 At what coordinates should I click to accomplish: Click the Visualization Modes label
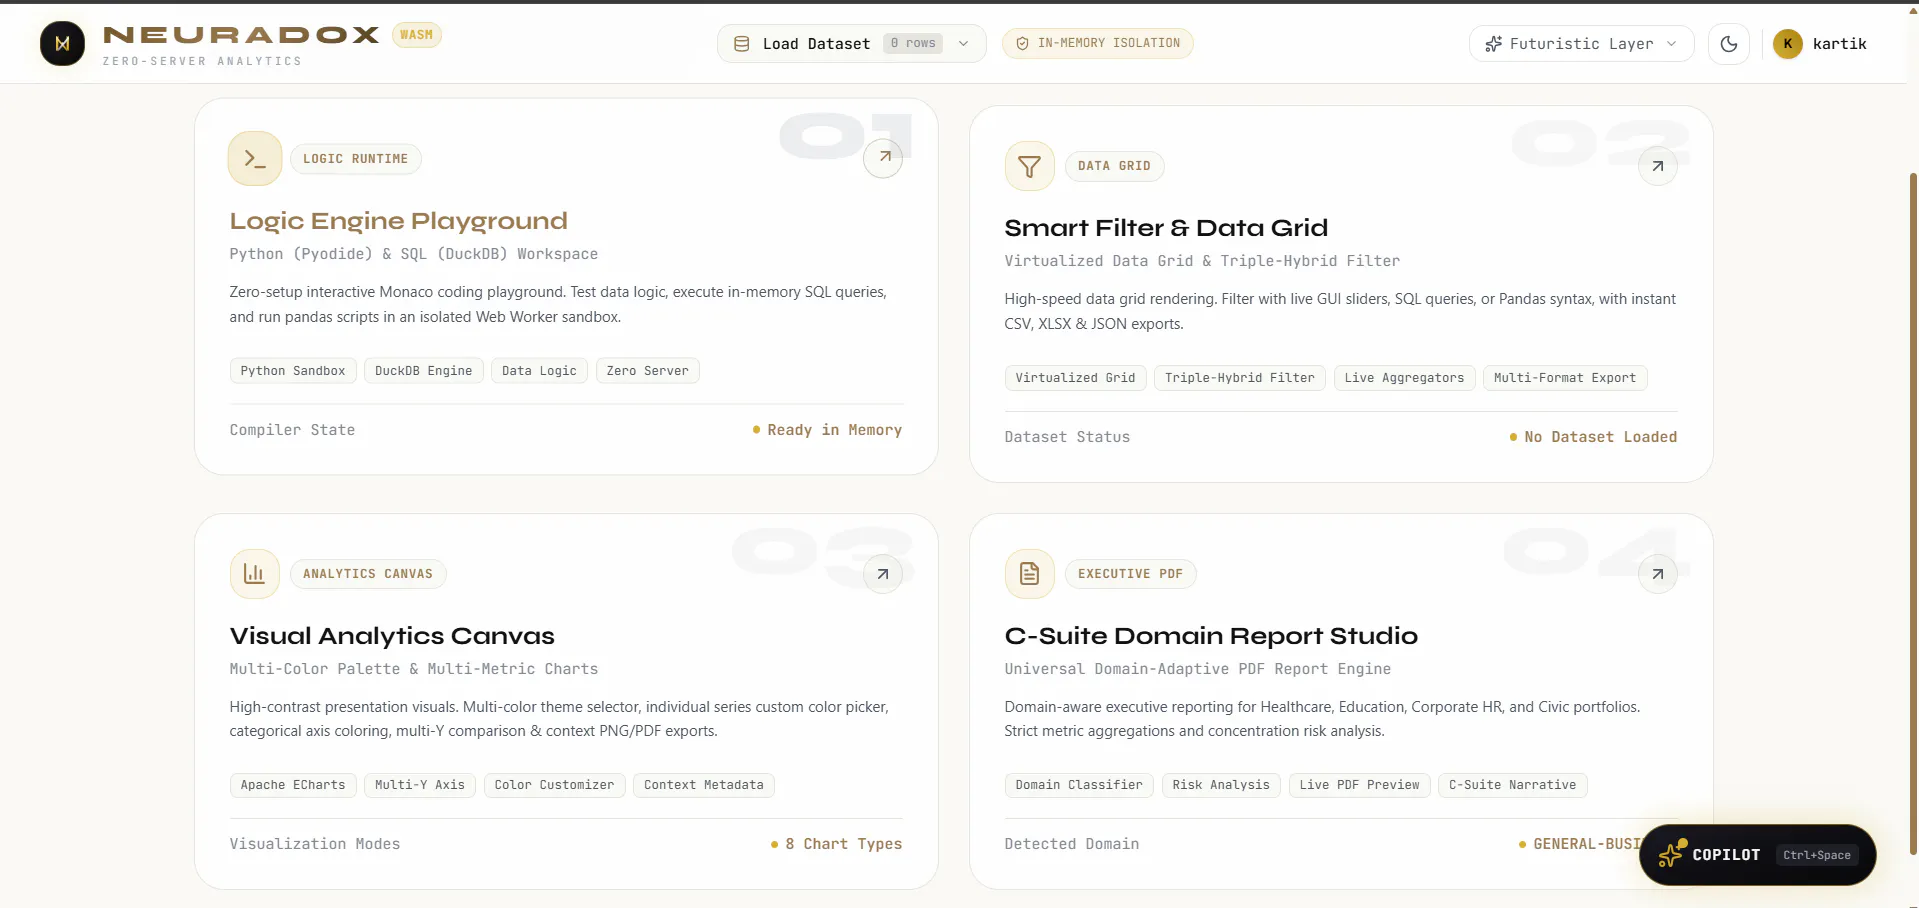(315, 844)
